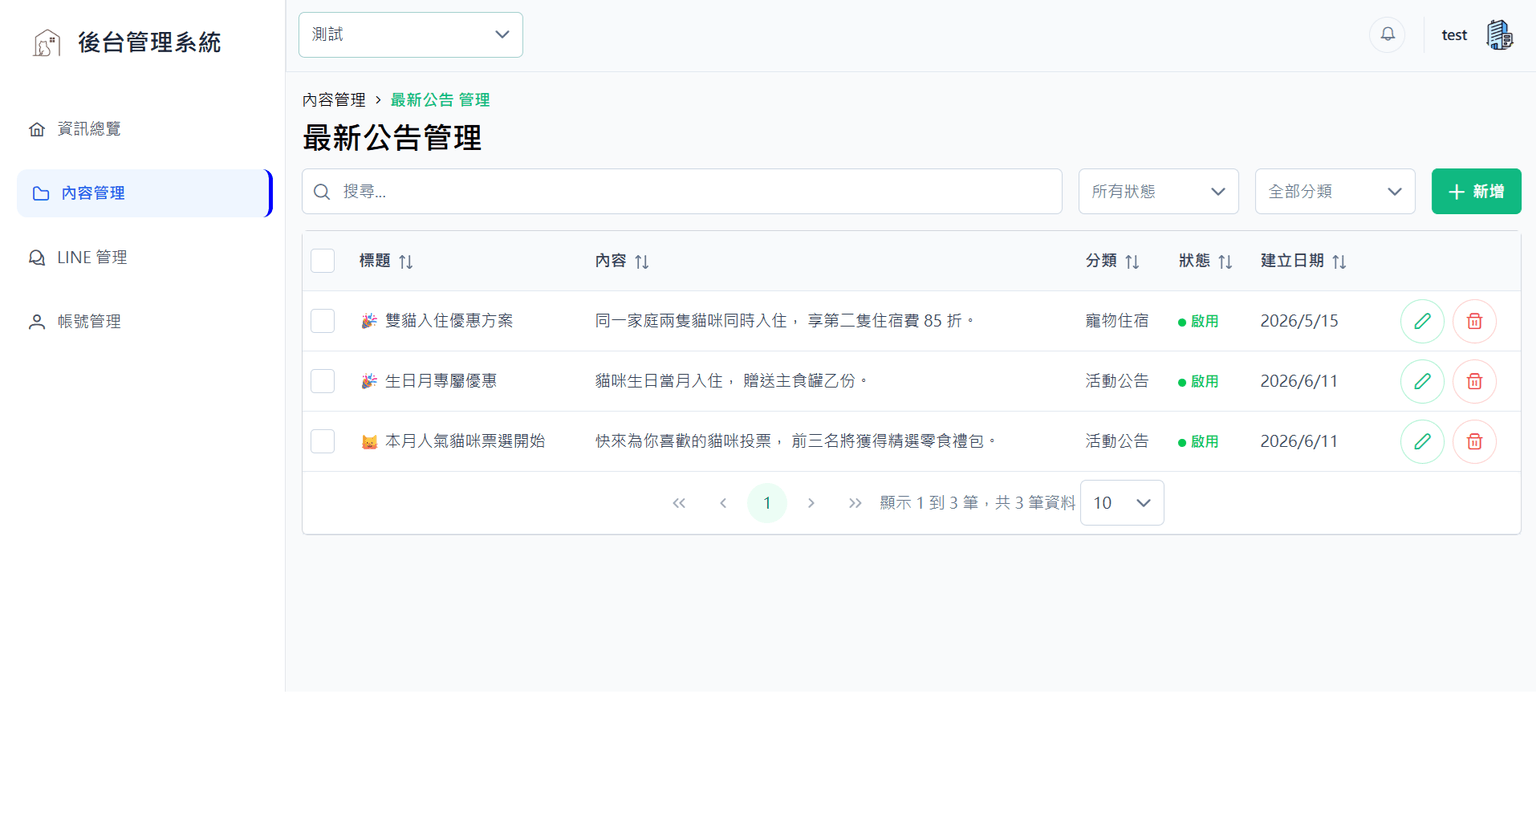Open the 測試 site selector dropdown

click(x=411, y=35)
